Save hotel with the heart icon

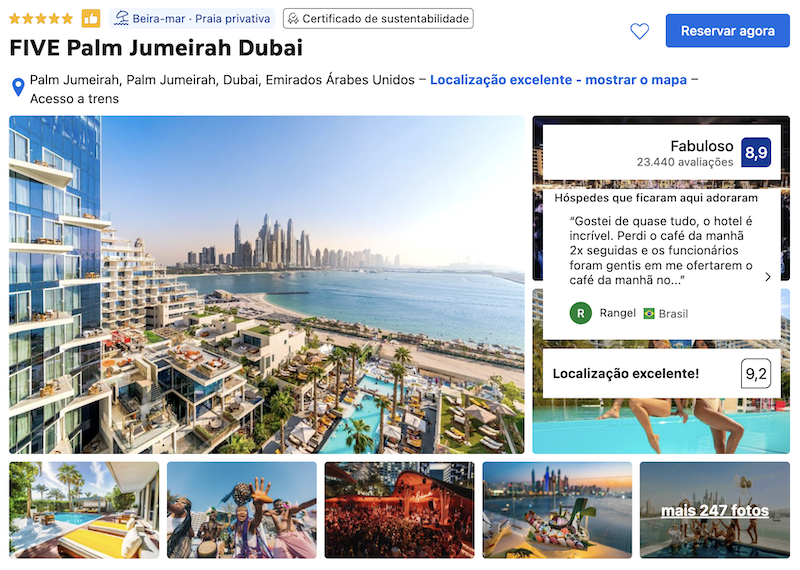639,31
